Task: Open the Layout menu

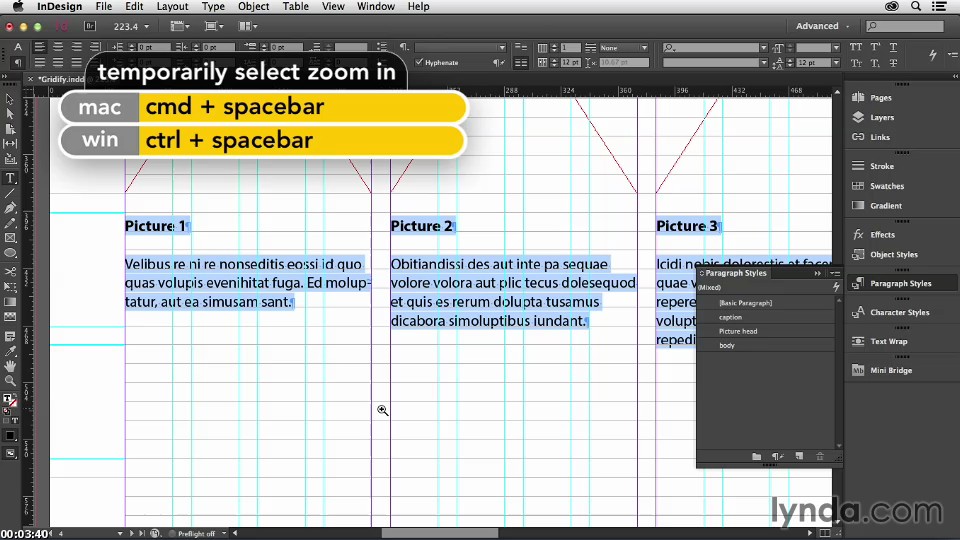Action: [x=172, y=6]
